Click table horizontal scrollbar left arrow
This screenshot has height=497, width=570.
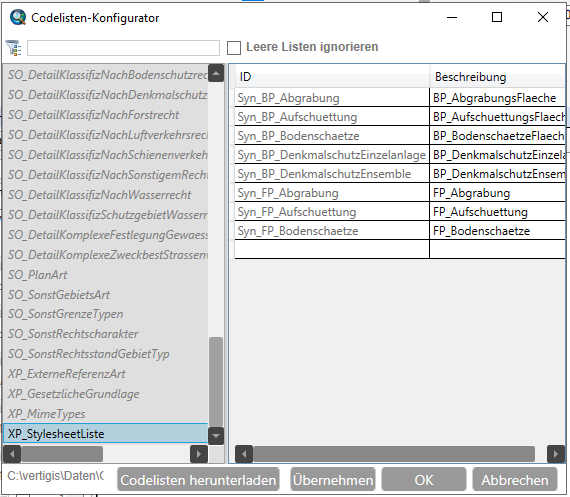click(244, 454)
